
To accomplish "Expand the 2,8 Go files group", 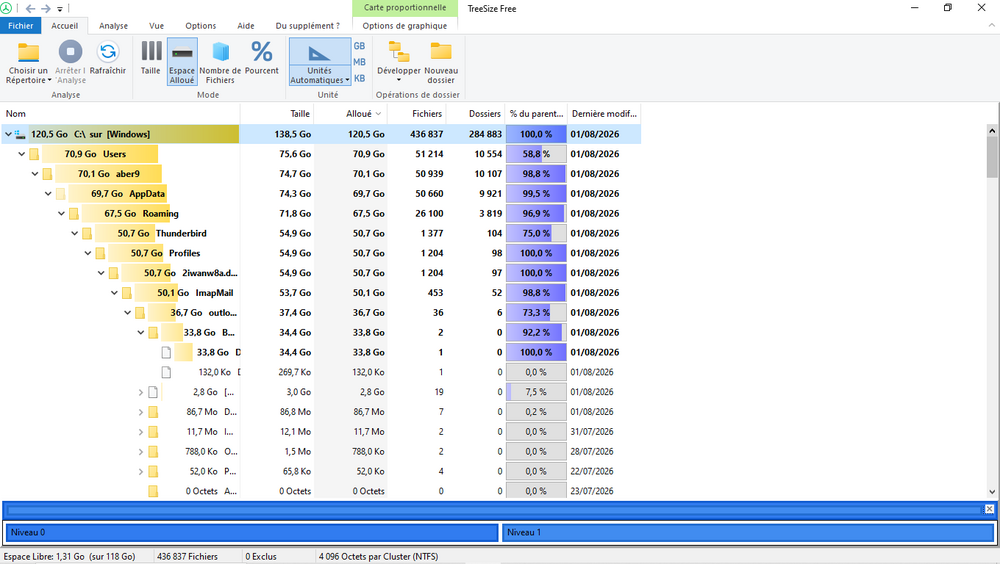I will coord(141,392).
